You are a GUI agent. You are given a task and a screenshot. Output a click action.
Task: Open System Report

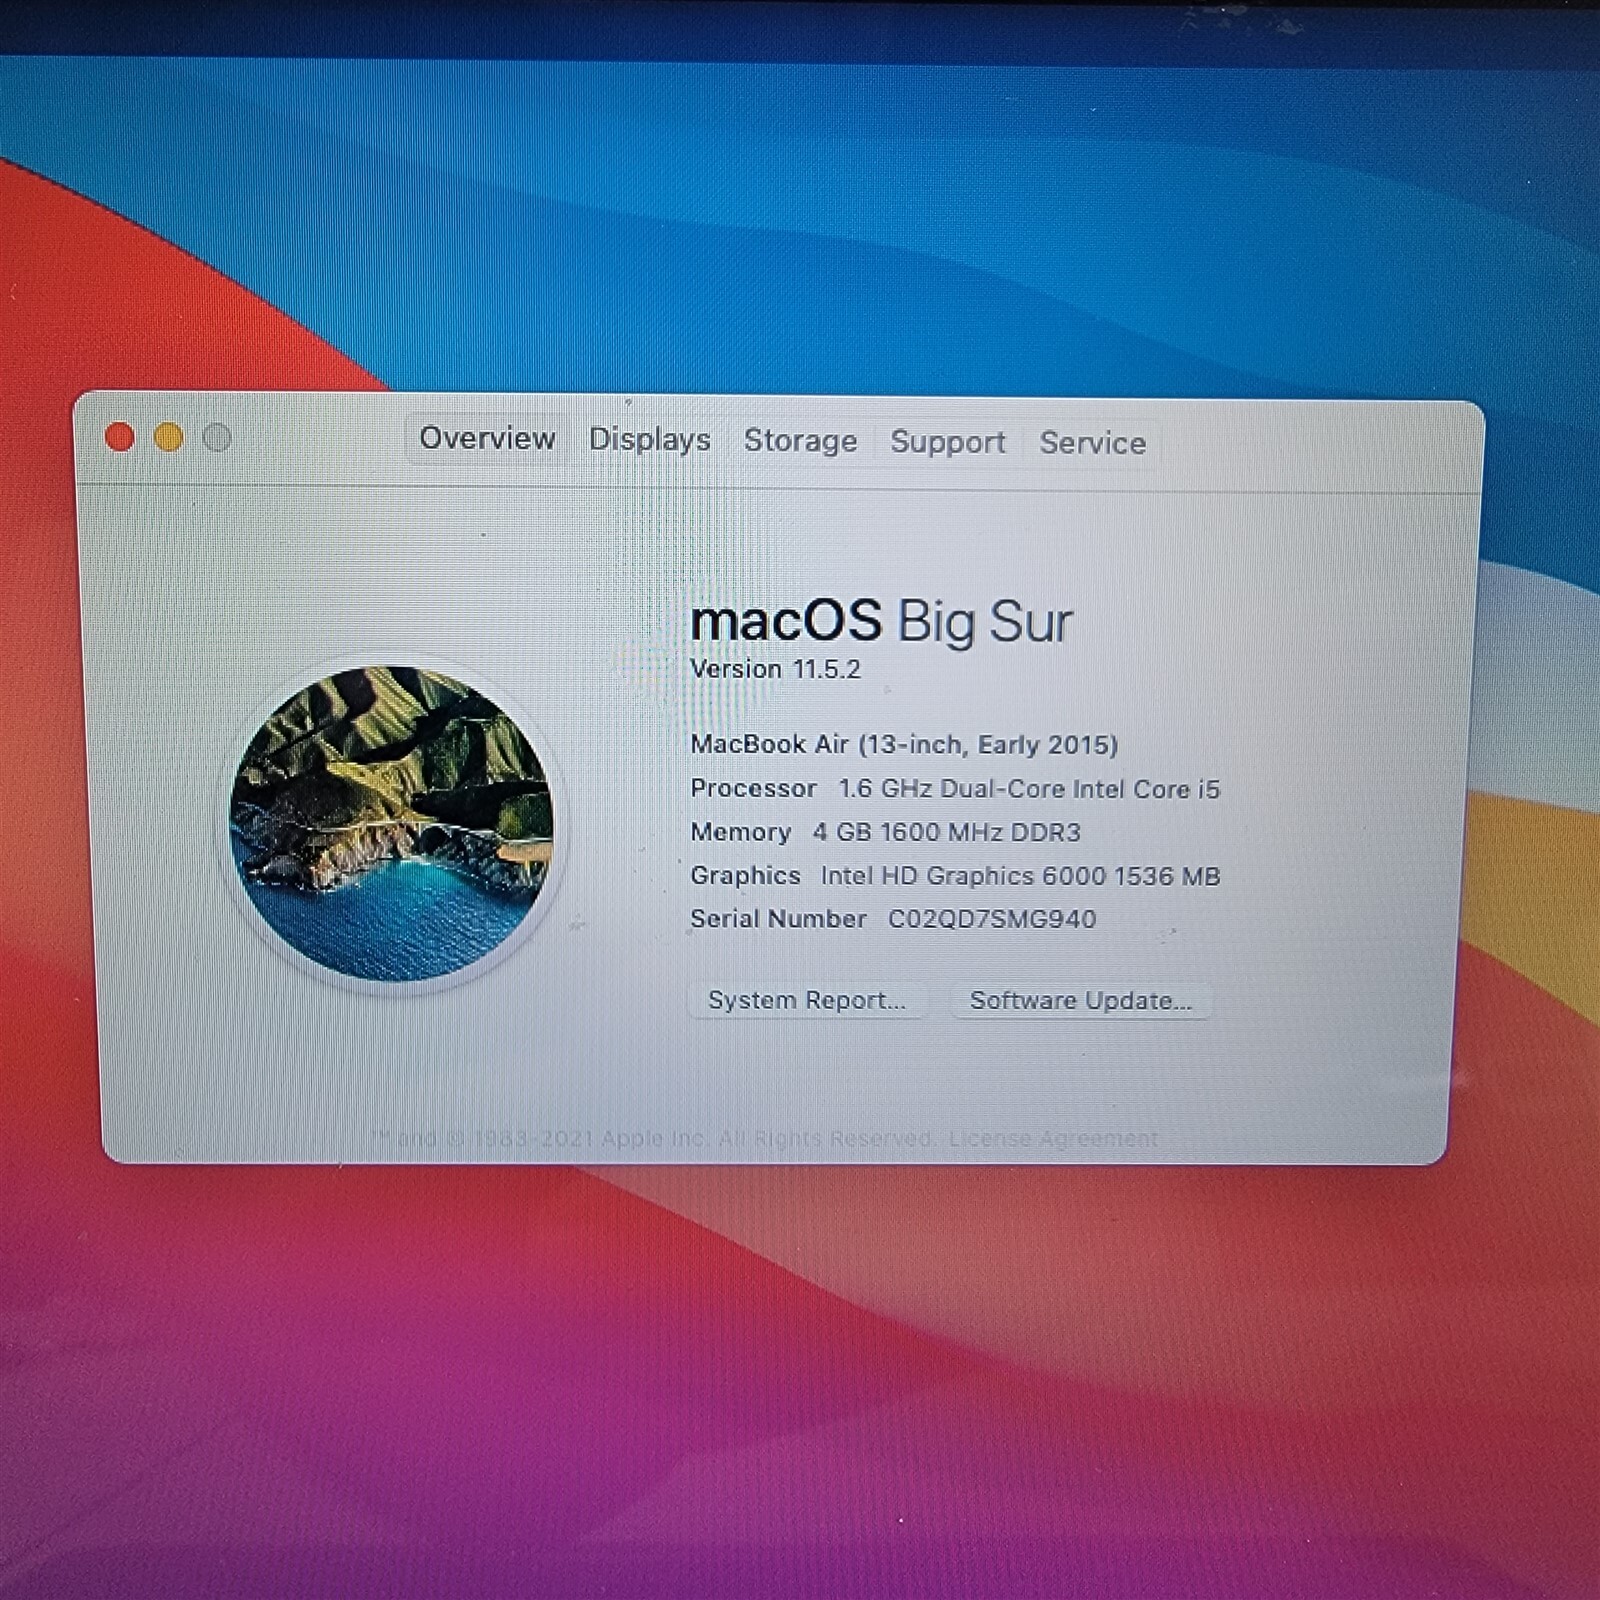[807, 1000]
